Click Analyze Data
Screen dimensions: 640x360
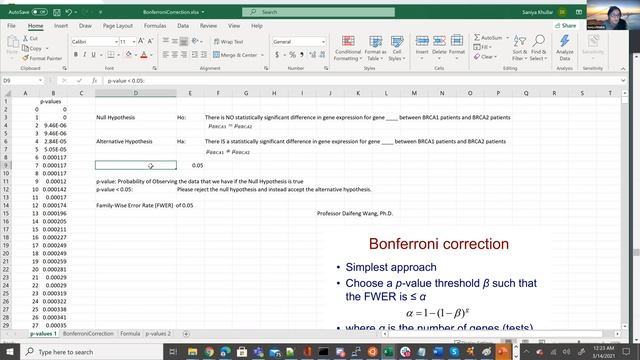(x=564, y=48)
